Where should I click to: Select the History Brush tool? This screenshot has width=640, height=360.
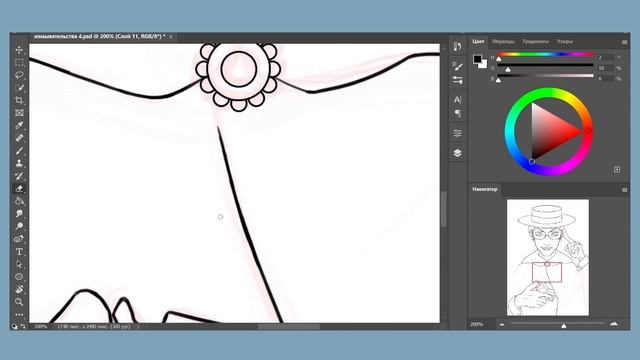pos(19,176)
